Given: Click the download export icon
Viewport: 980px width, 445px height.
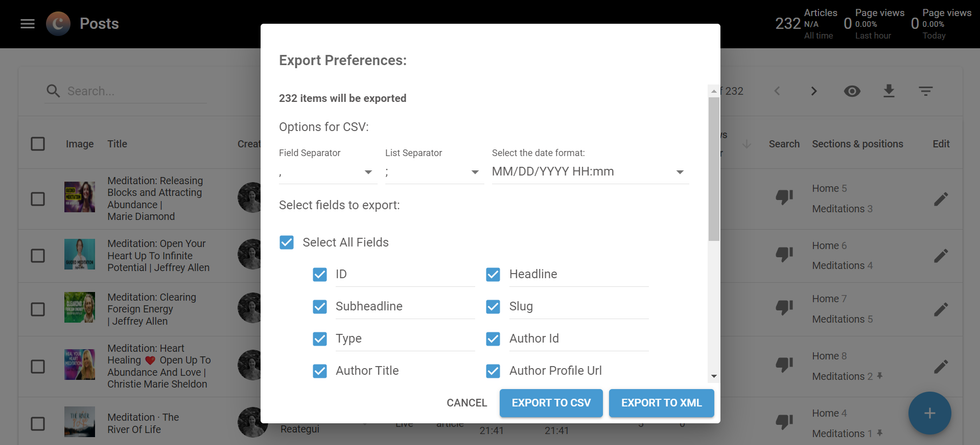Looking at the screenshot, I should coord(888,91).
